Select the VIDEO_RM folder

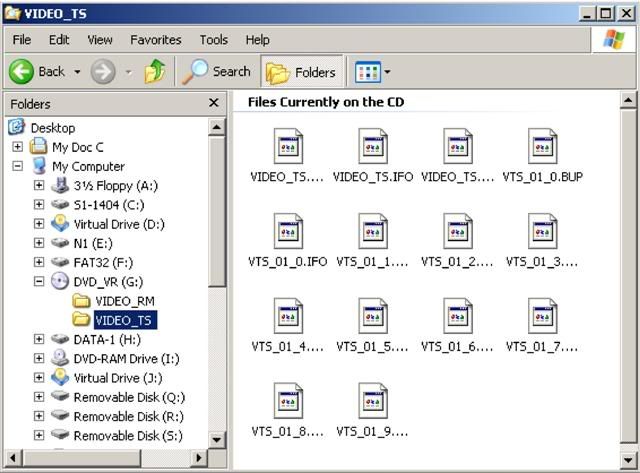click(x=125, y=301)
